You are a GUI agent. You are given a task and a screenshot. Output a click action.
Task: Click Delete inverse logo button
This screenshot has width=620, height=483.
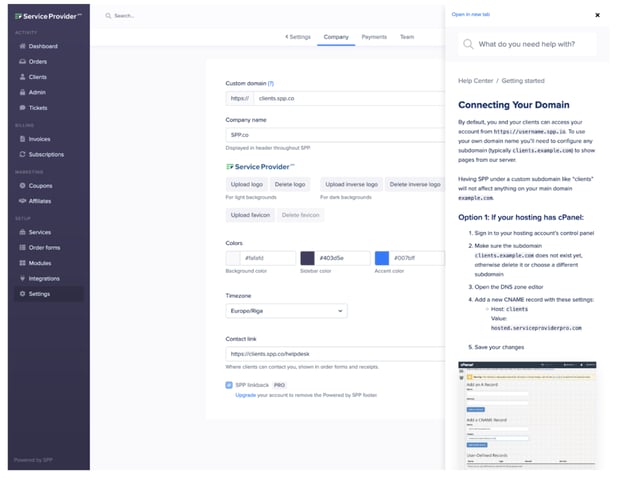pos(415,185)
